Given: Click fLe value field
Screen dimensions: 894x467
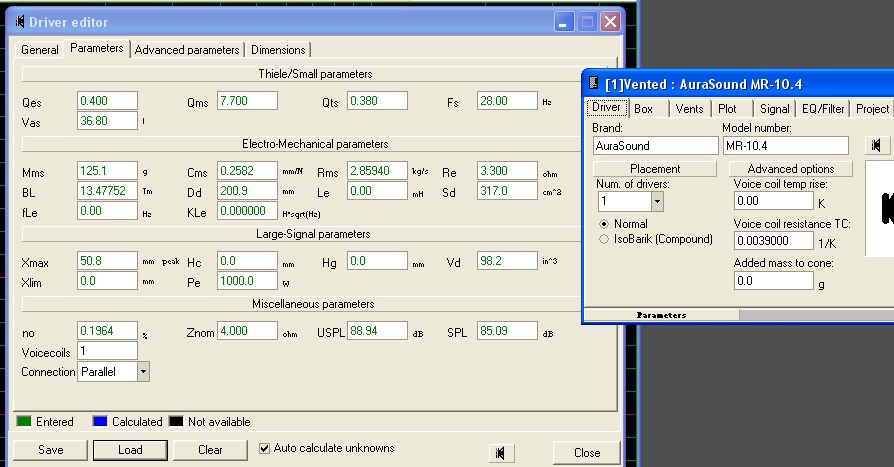Looking at the screenshot, I should [107, 211].
